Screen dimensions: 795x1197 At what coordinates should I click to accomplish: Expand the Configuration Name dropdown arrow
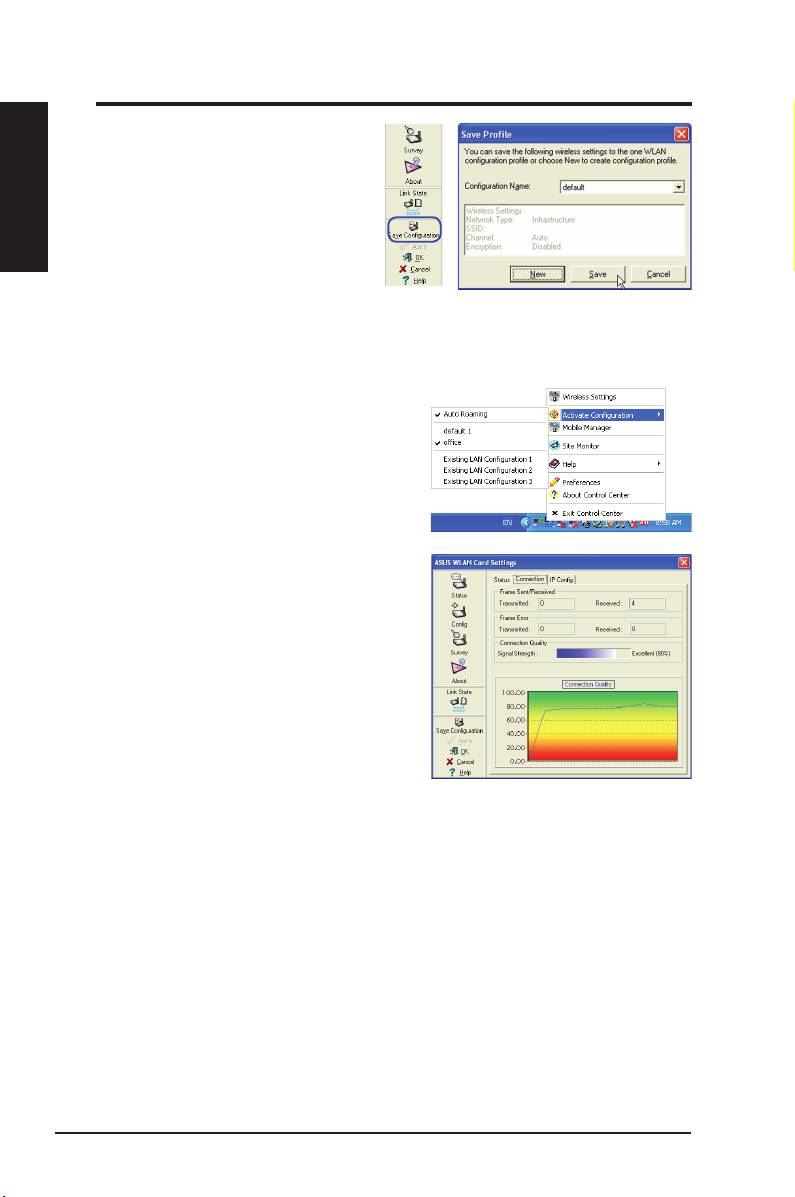point(678,187)
